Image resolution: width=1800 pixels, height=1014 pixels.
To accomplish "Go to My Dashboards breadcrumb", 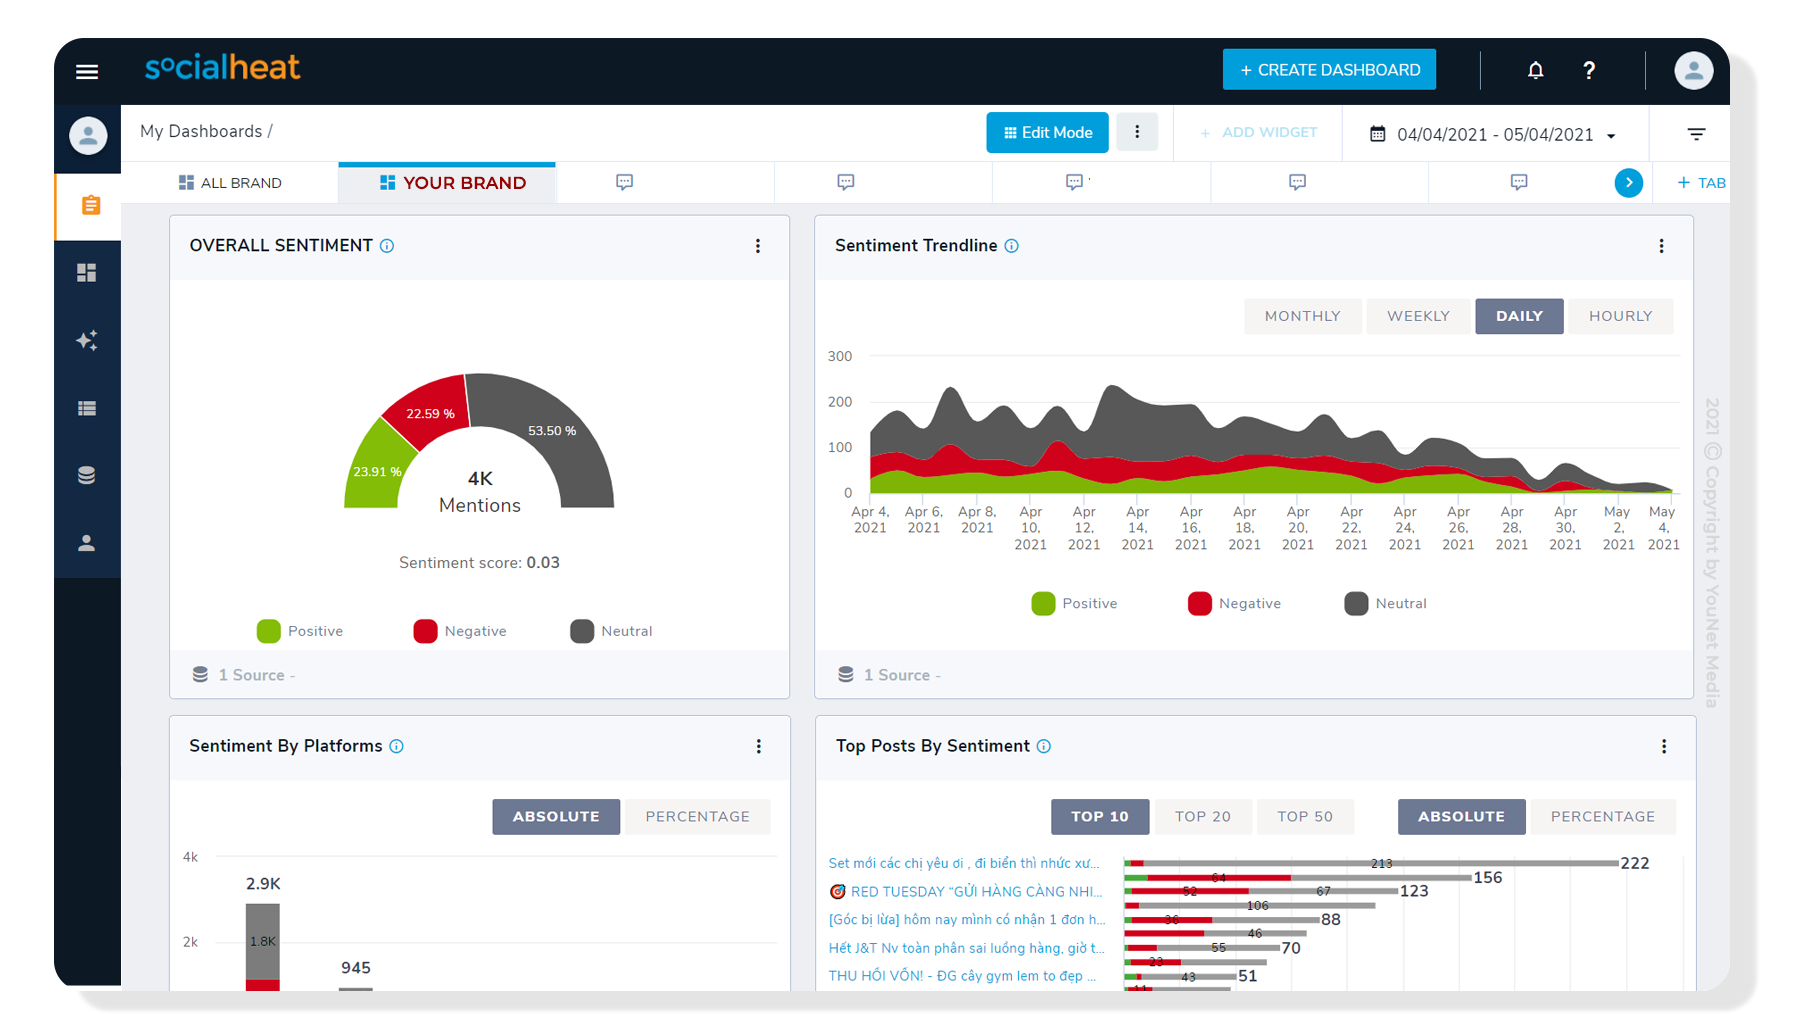I will [x=201, y=131].
